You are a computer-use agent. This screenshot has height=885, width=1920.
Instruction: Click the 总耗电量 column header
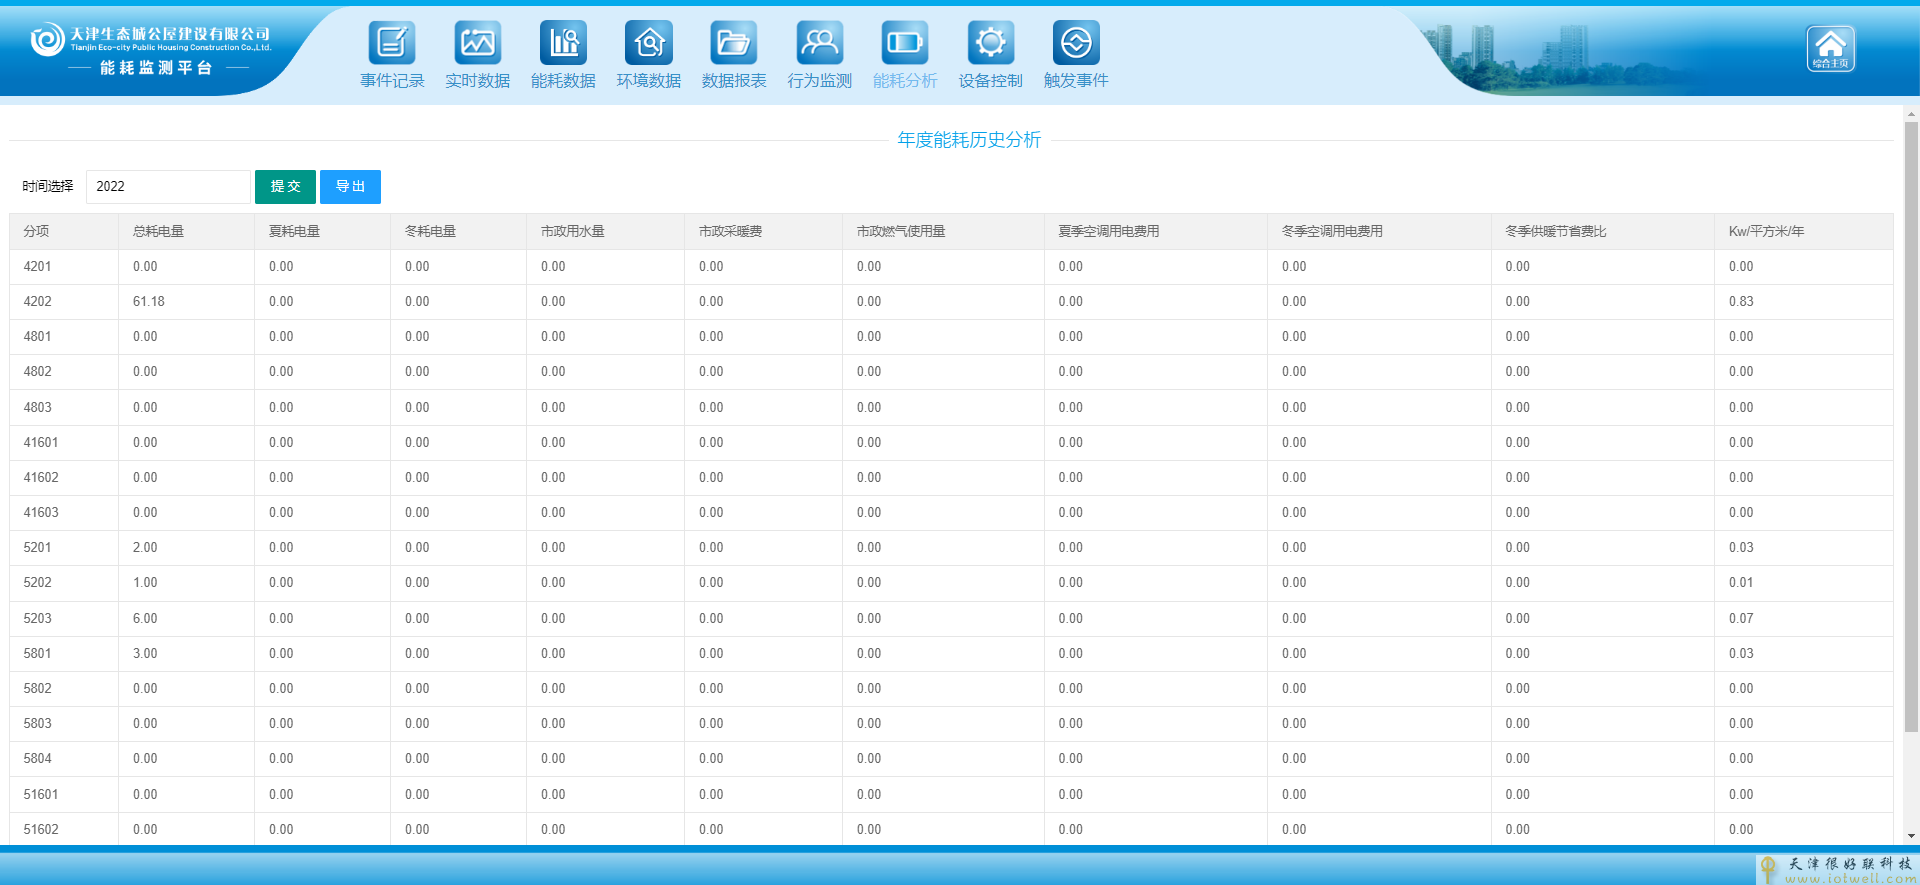(159, 231)
